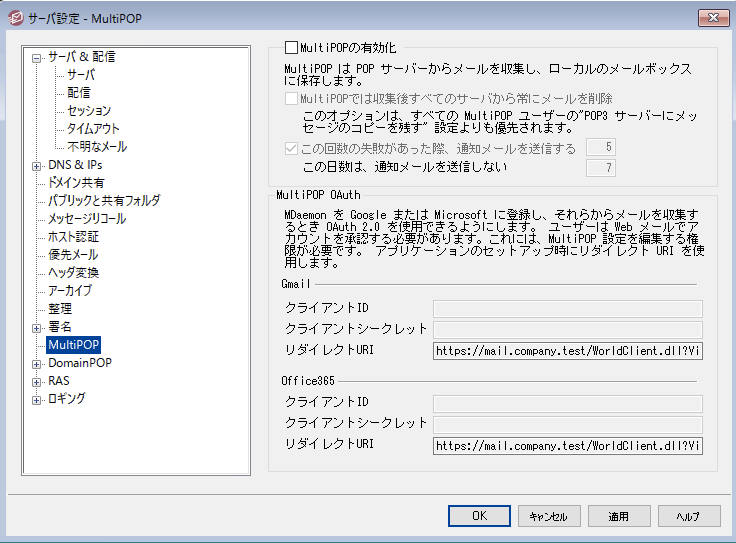Click the 適用 button
Viewport: 736px width, 543px height.
coord(618,516)
